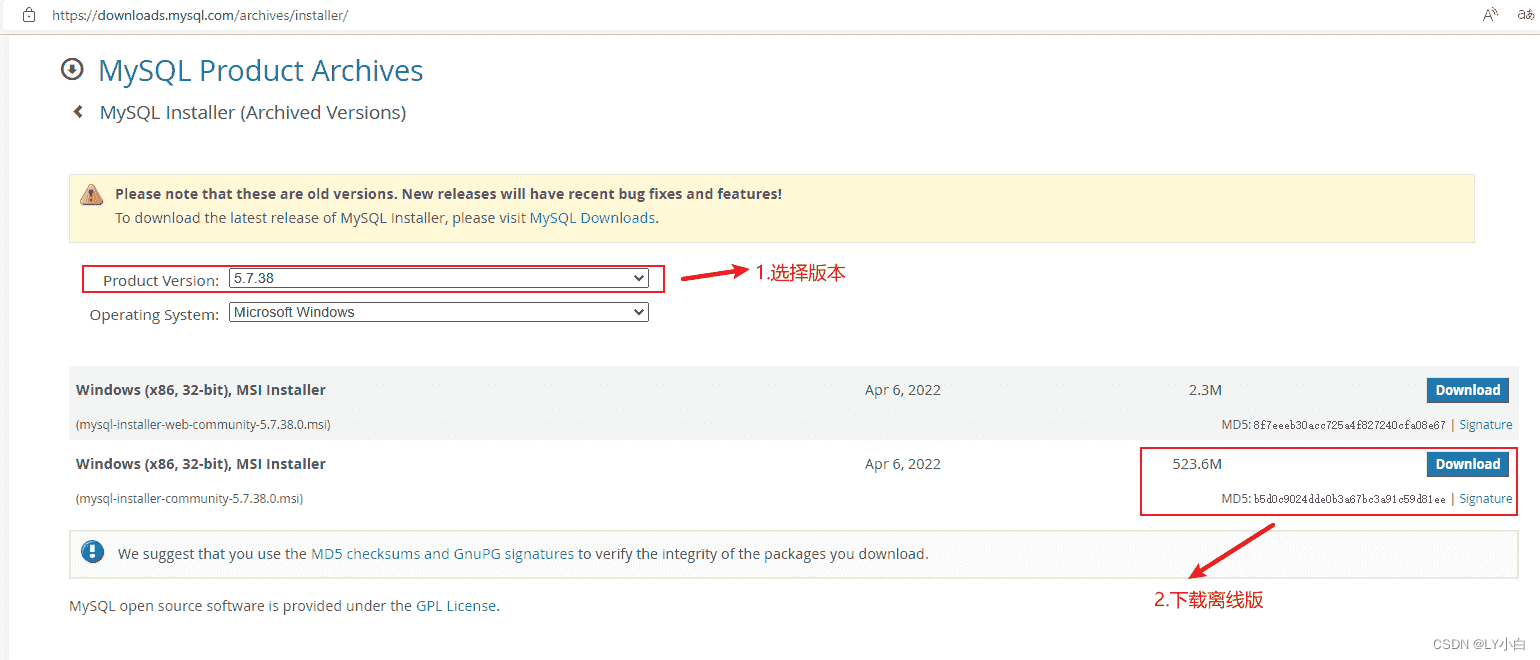
Task: Open the Product Version dropdown showing 5.7.38
Action: tap(439, 278)
